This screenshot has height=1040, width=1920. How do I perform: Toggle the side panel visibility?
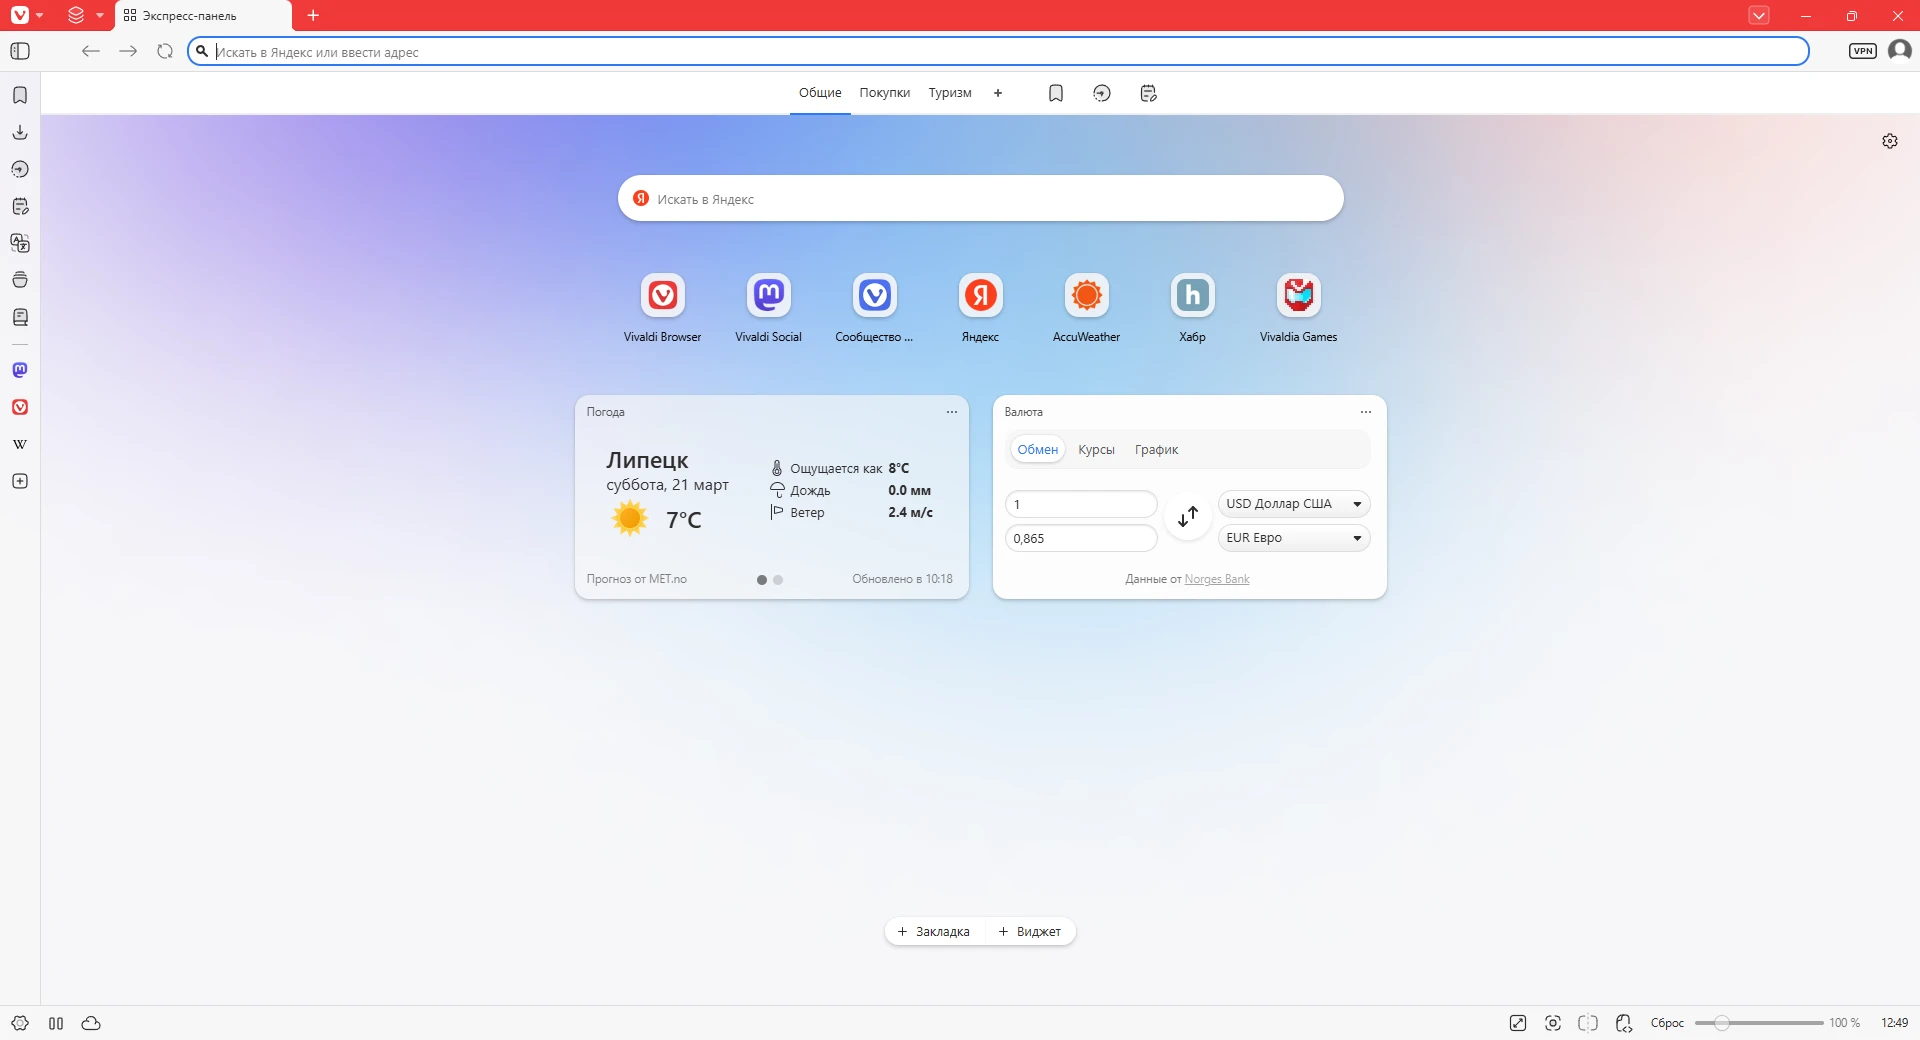[20, 51]
